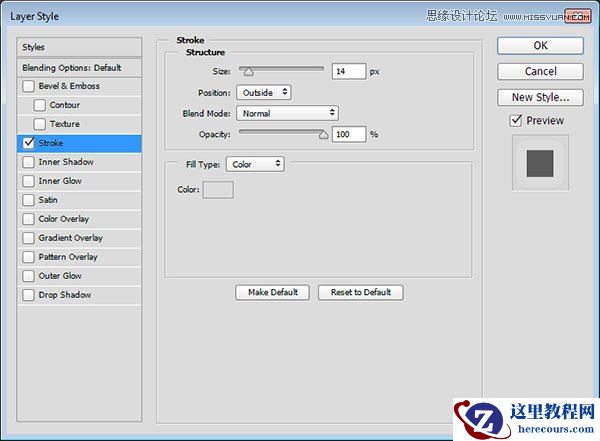Enable the Drop Shadow checkbox

tap(28, 295)
